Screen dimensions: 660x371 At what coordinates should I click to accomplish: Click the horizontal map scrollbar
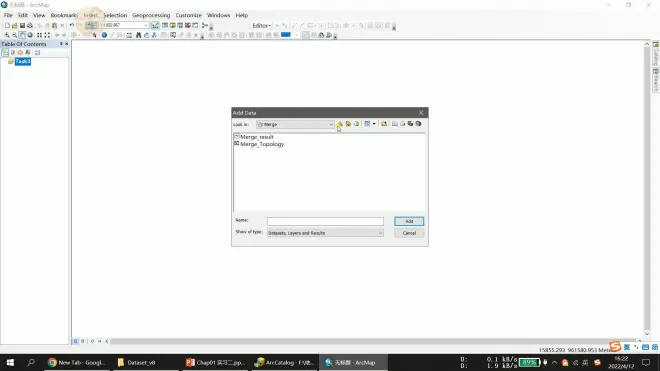click(x=375, y=341)
